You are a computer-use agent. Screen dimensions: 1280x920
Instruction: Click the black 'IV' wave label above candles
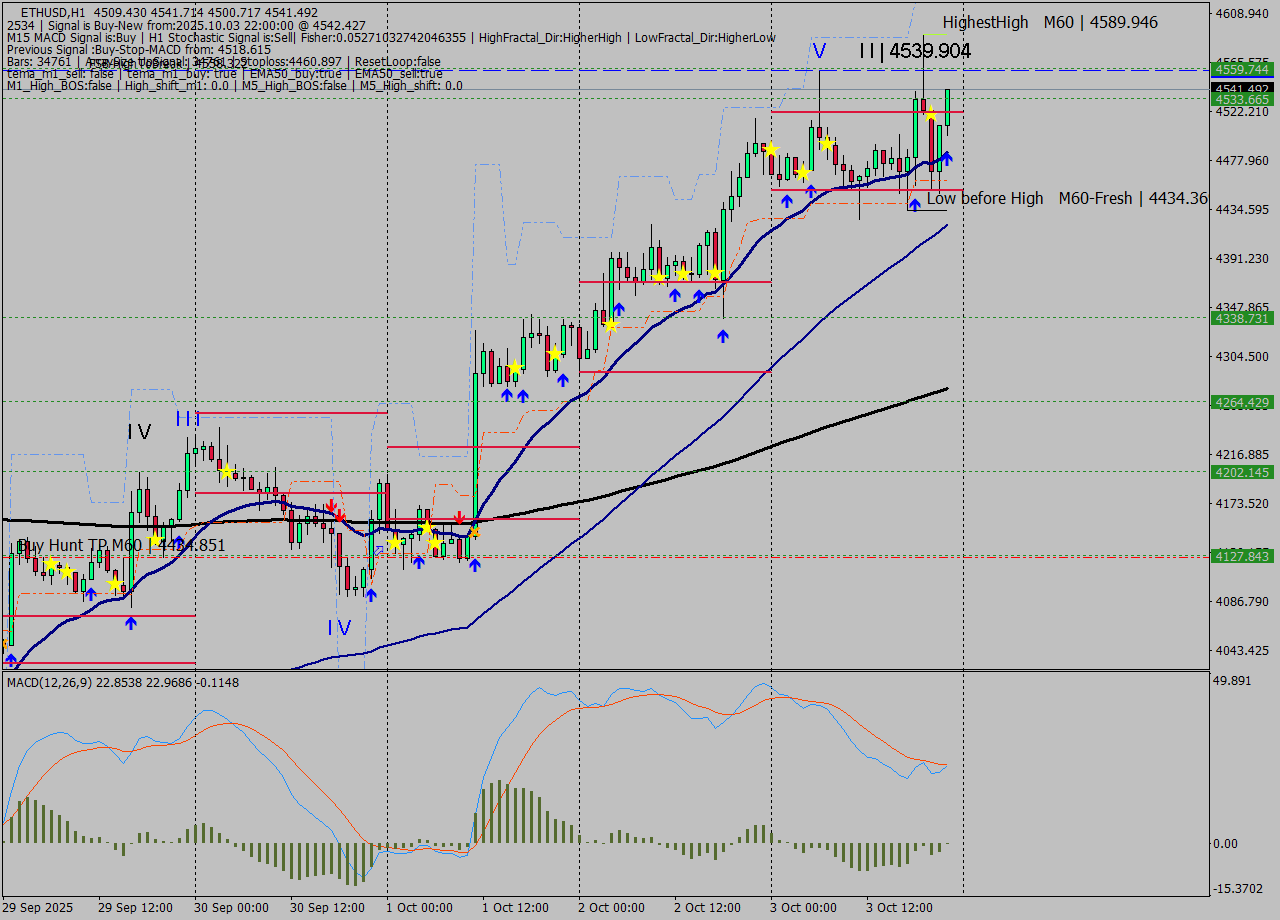(x=139, y=432)
